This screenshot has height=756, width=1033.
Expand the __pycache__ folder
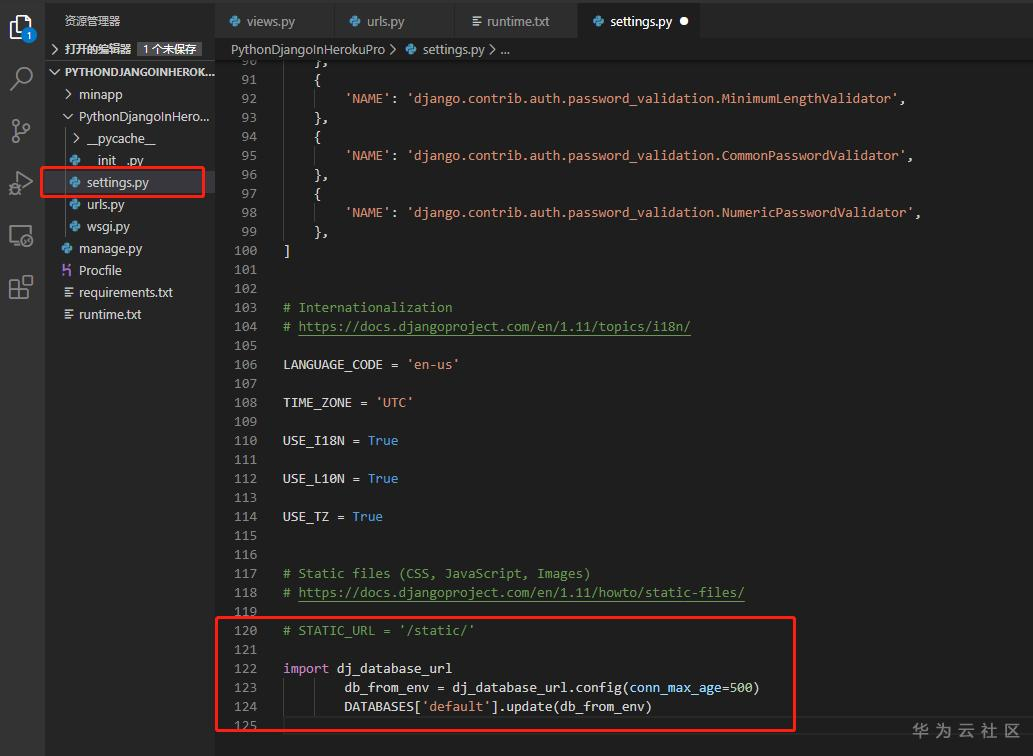(x=77, y=138)
